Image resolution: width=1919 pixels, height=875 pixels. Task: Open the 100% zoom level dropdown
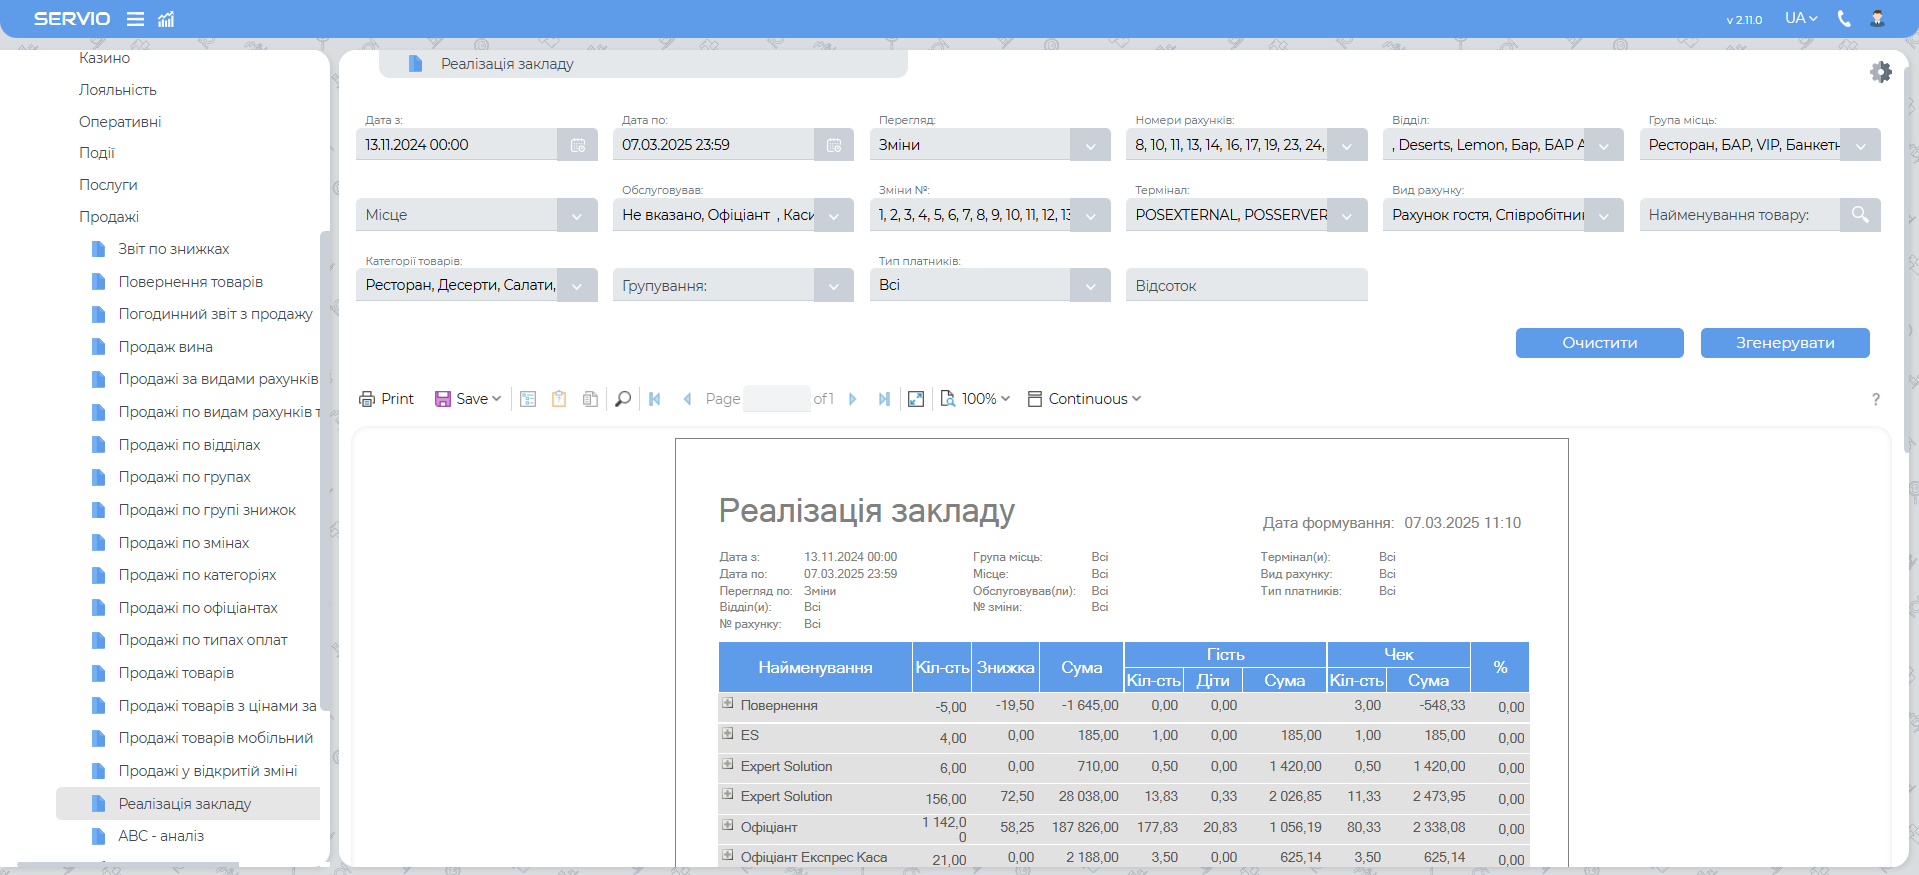pos(976,399)
